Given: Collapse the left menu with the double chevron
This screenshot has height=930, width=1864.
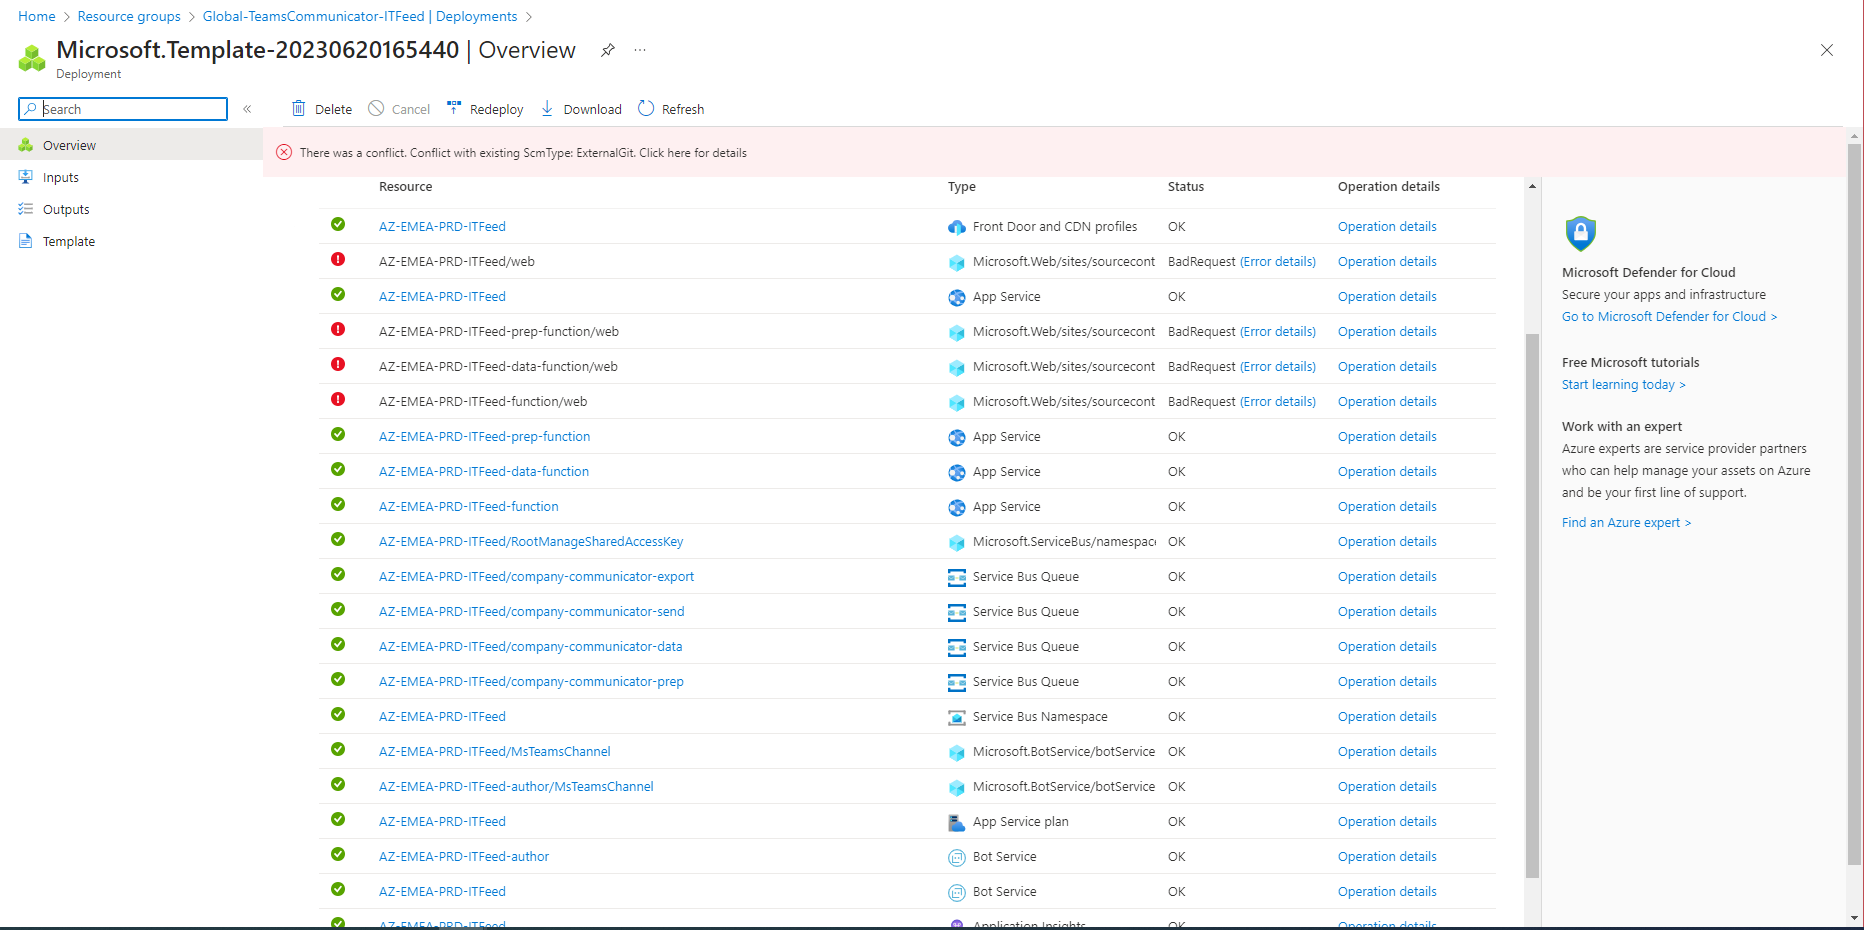Looking at the screenshot, I should 247,108.
